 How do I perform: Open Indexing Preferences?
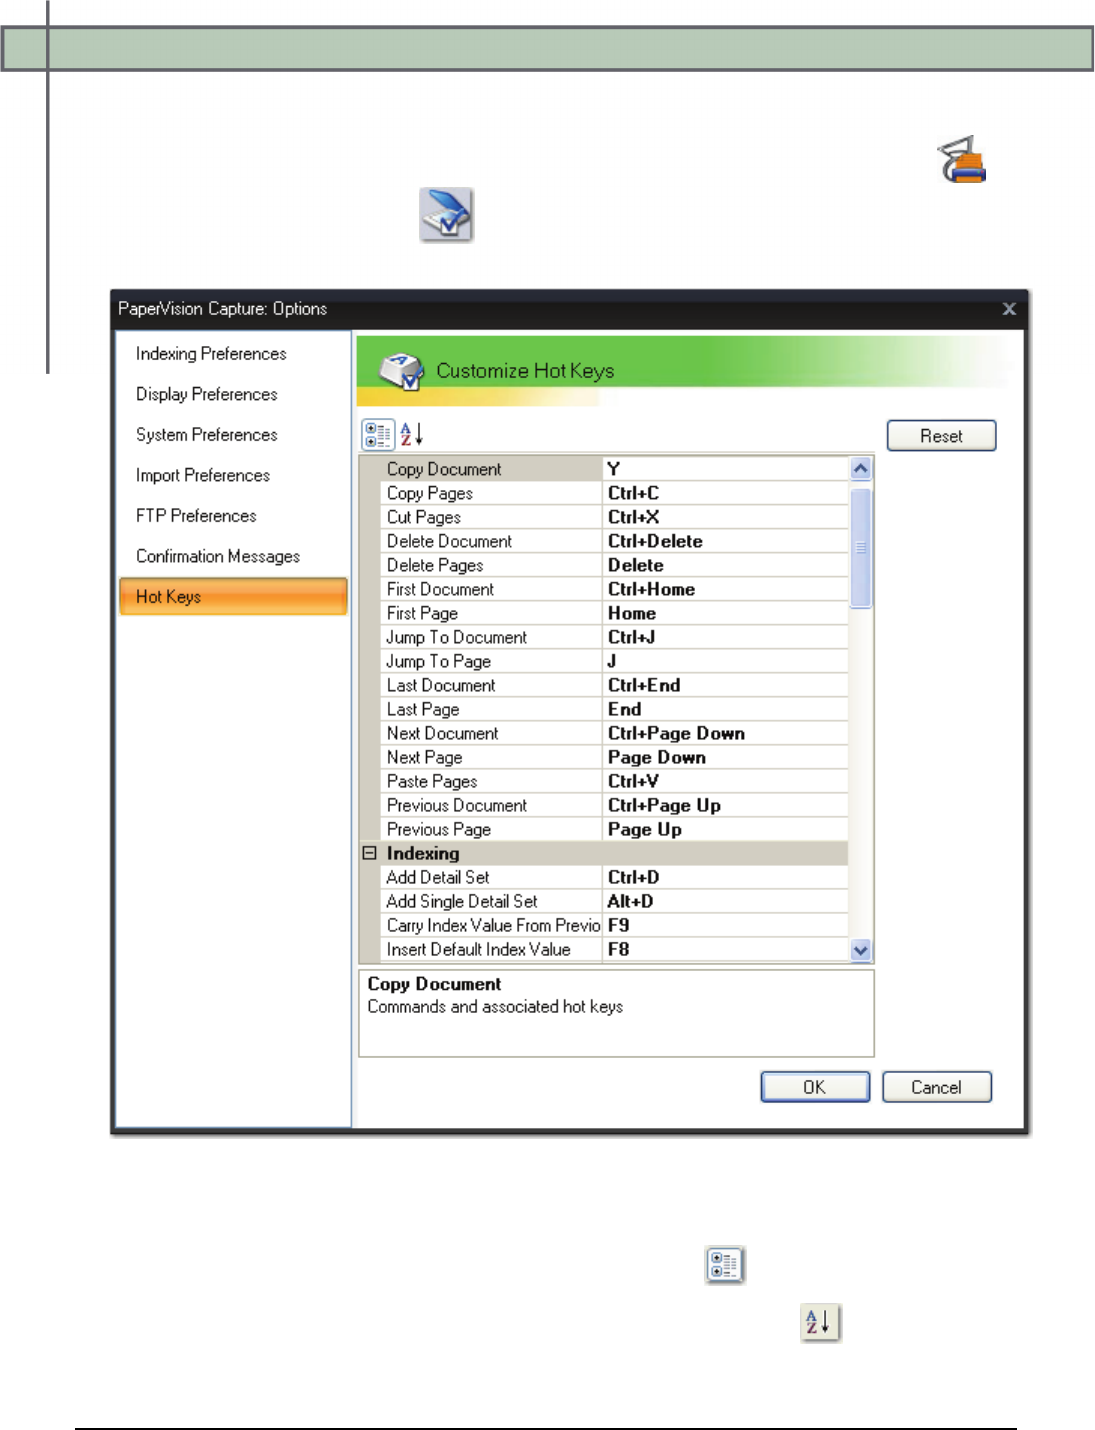coord(211,354)
